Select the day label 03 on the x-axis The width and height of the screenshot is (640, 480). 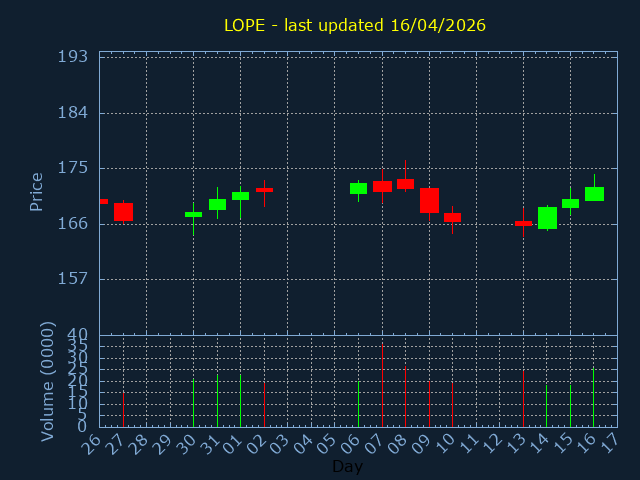point(279,443)
